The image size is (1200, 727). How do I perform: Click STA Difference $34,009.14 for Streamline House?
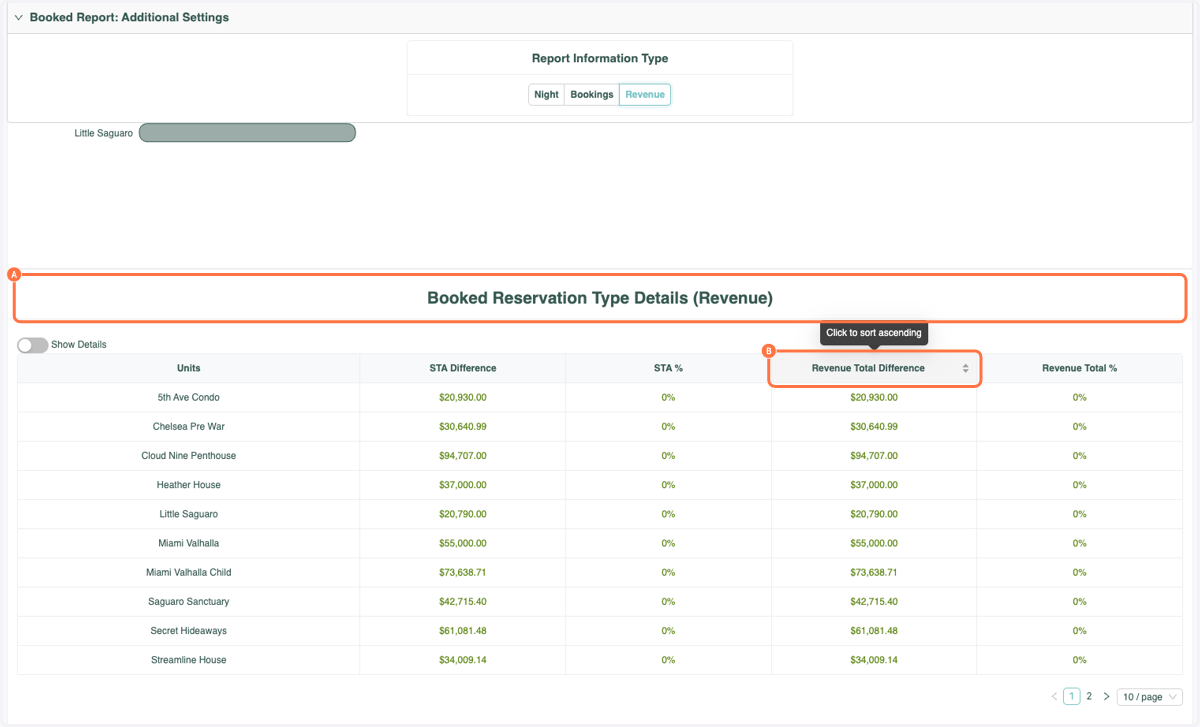point(463,660)
